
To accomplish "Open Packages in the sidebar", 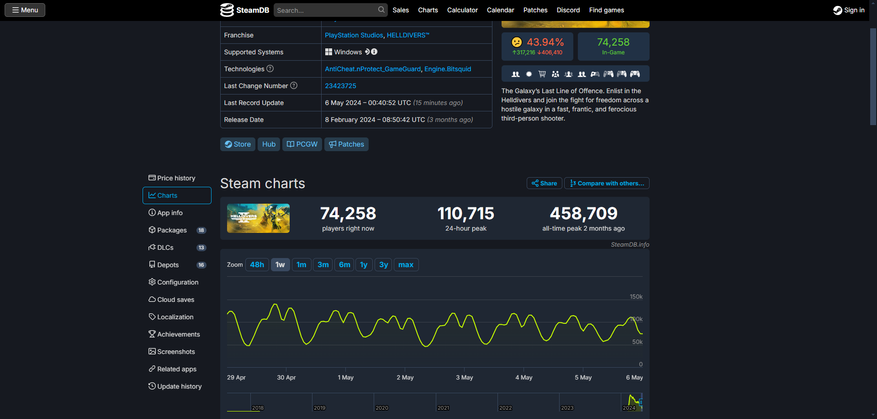I will 177,230.
